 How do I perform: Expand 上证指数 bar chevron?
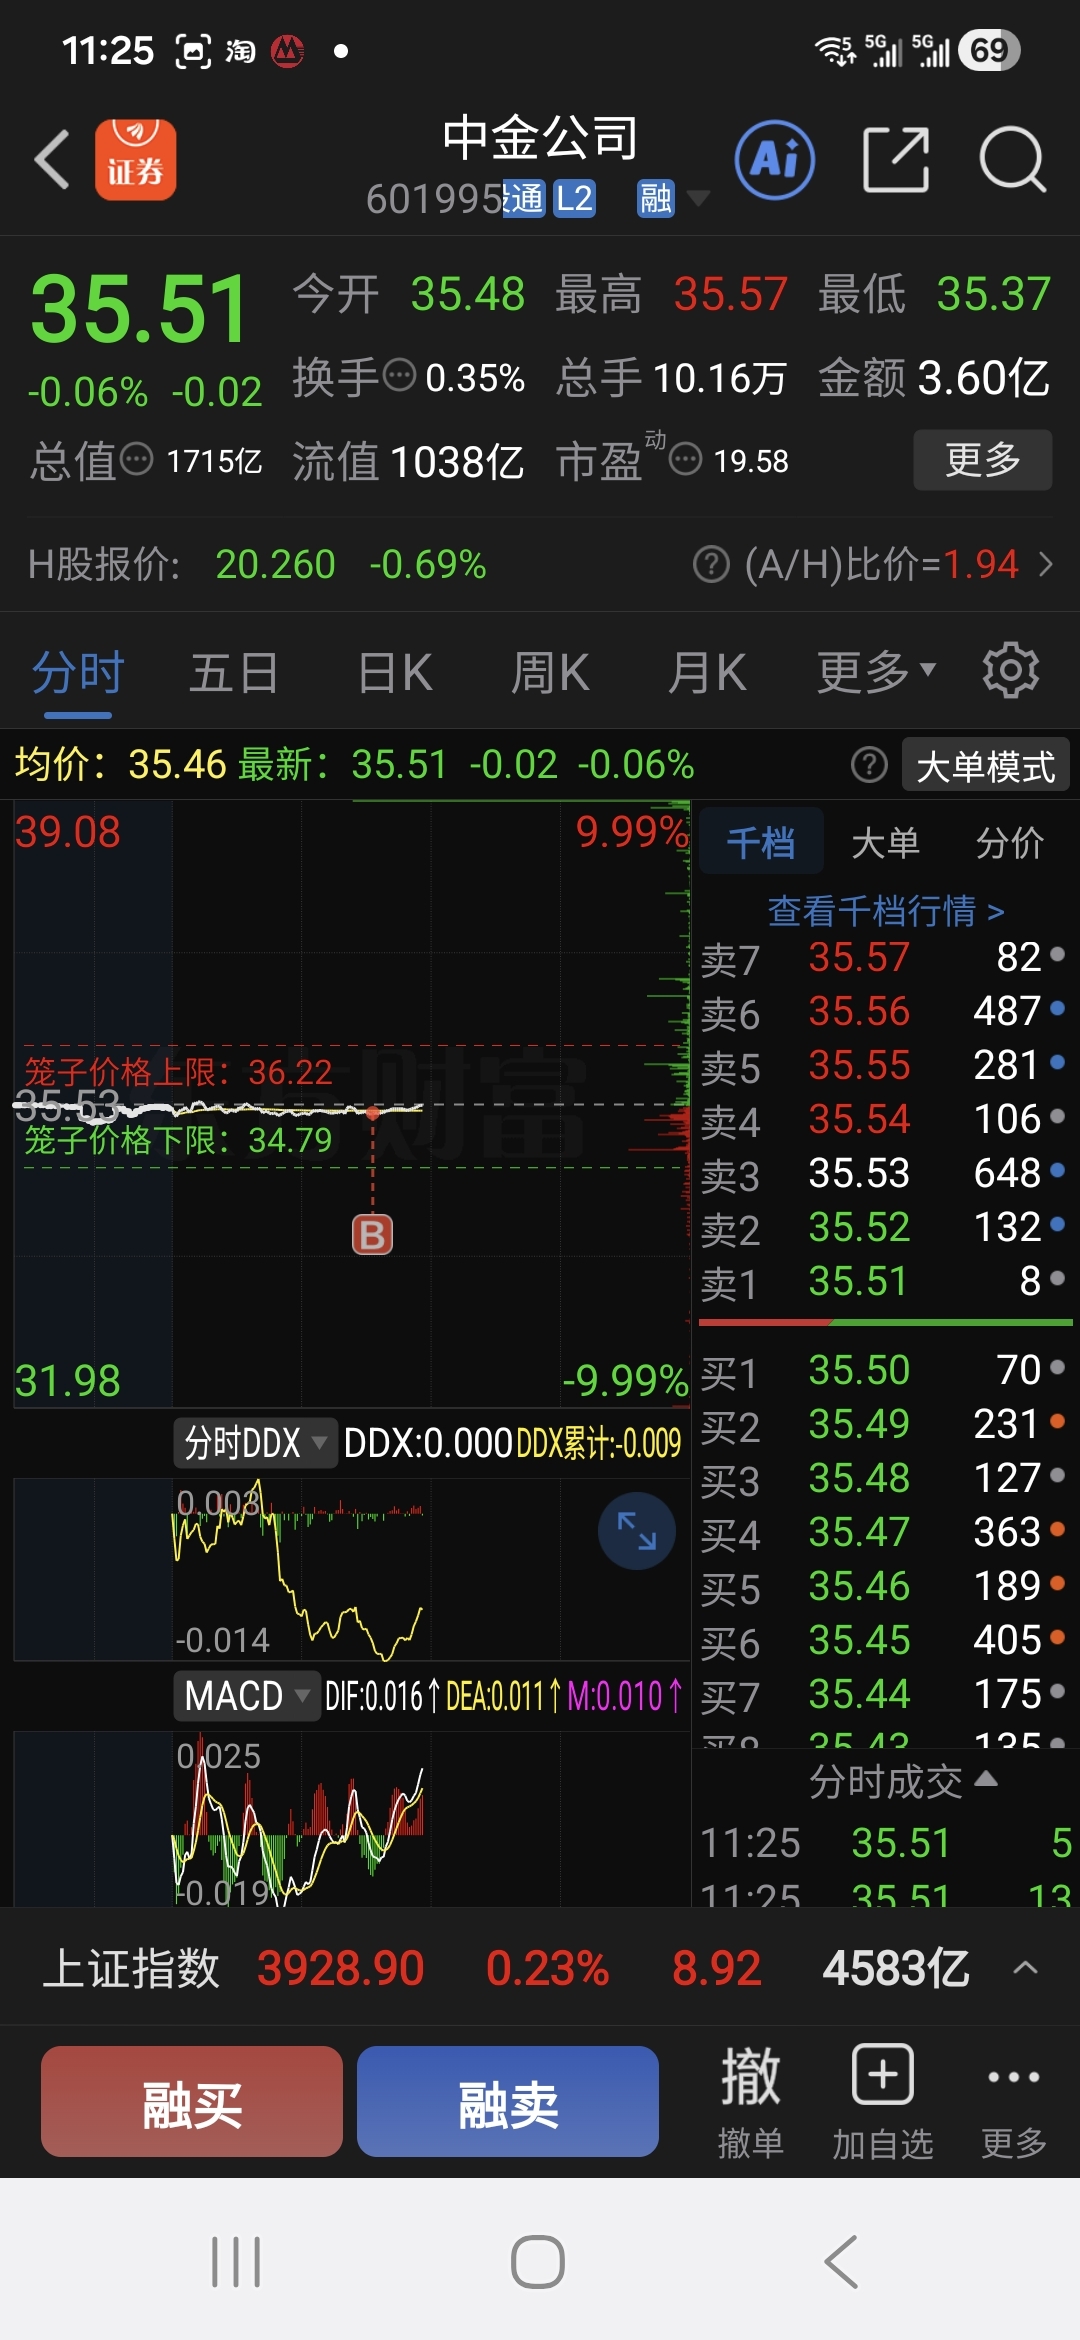coord(1025,1968)
